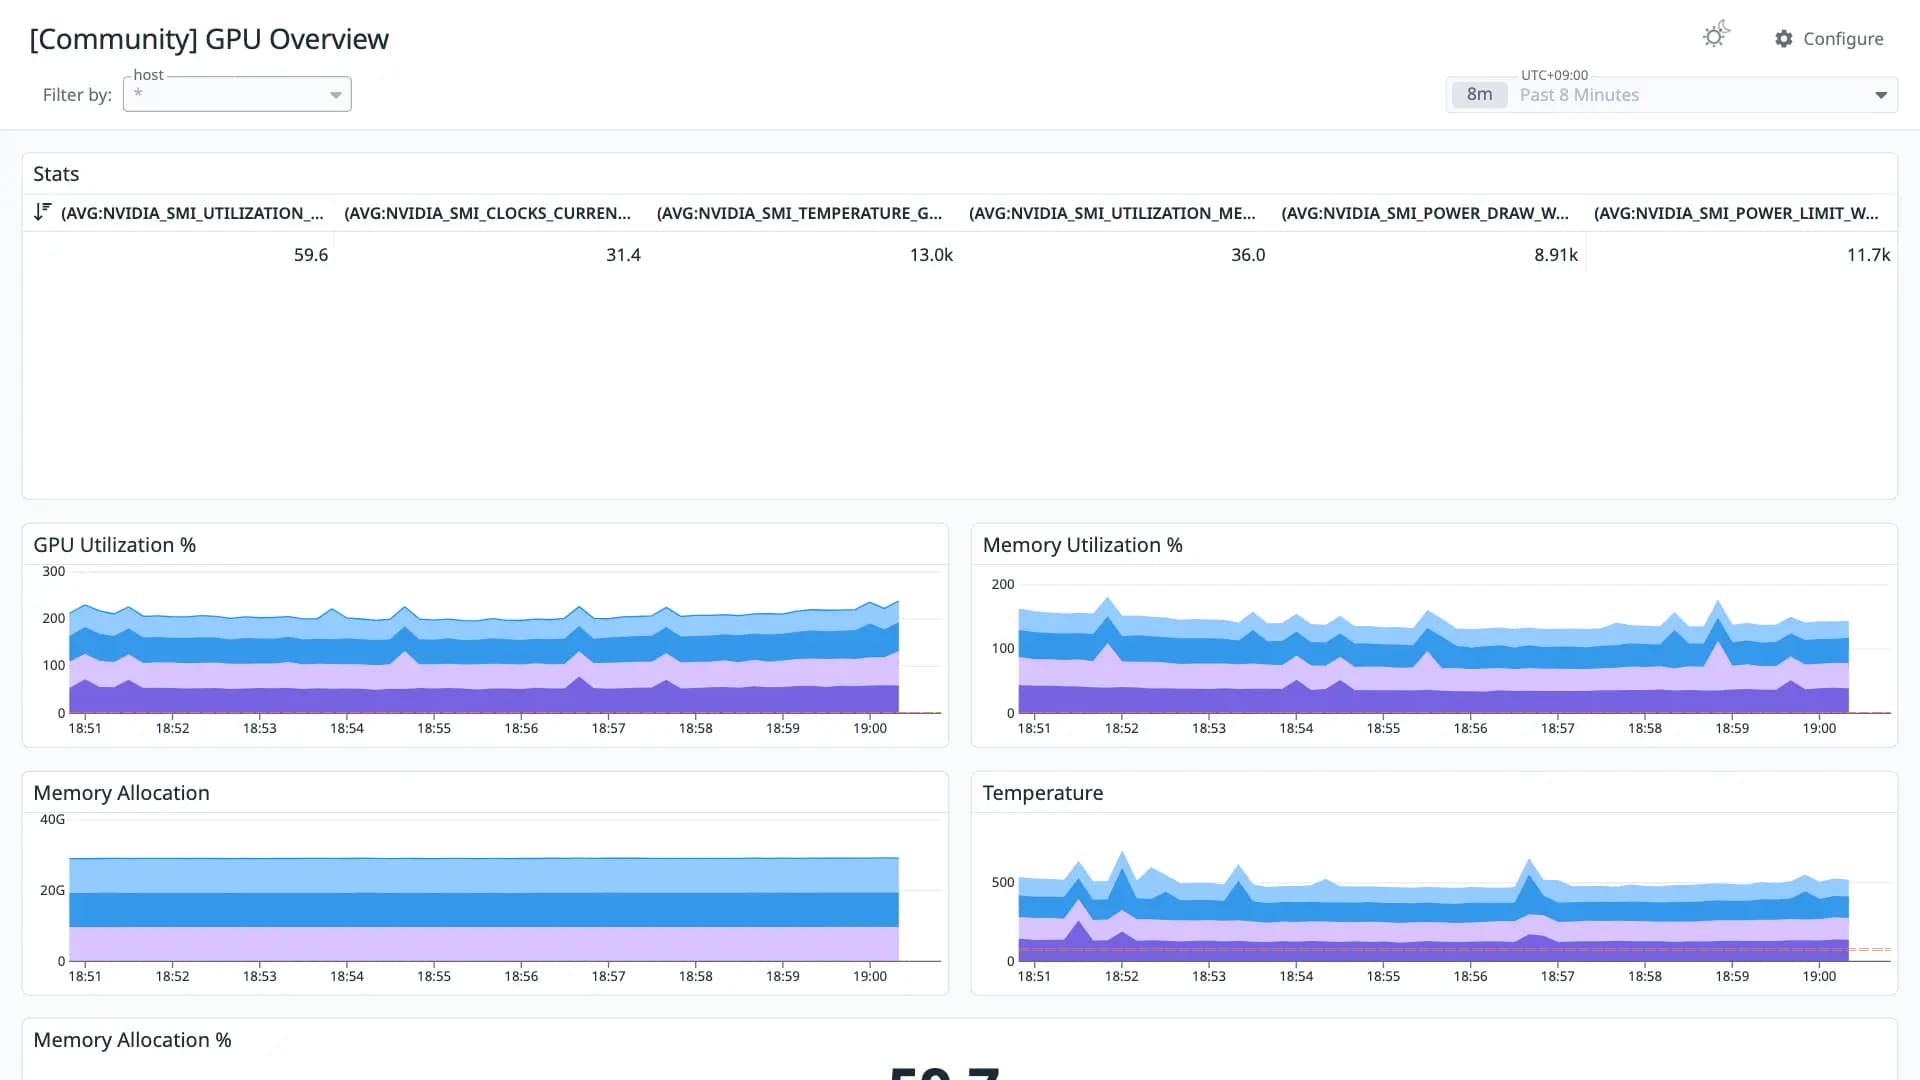The height and width of the screenshot is (1080, 1920).
Task: Click the 8m time range badge
Action: click(1479, 95)
